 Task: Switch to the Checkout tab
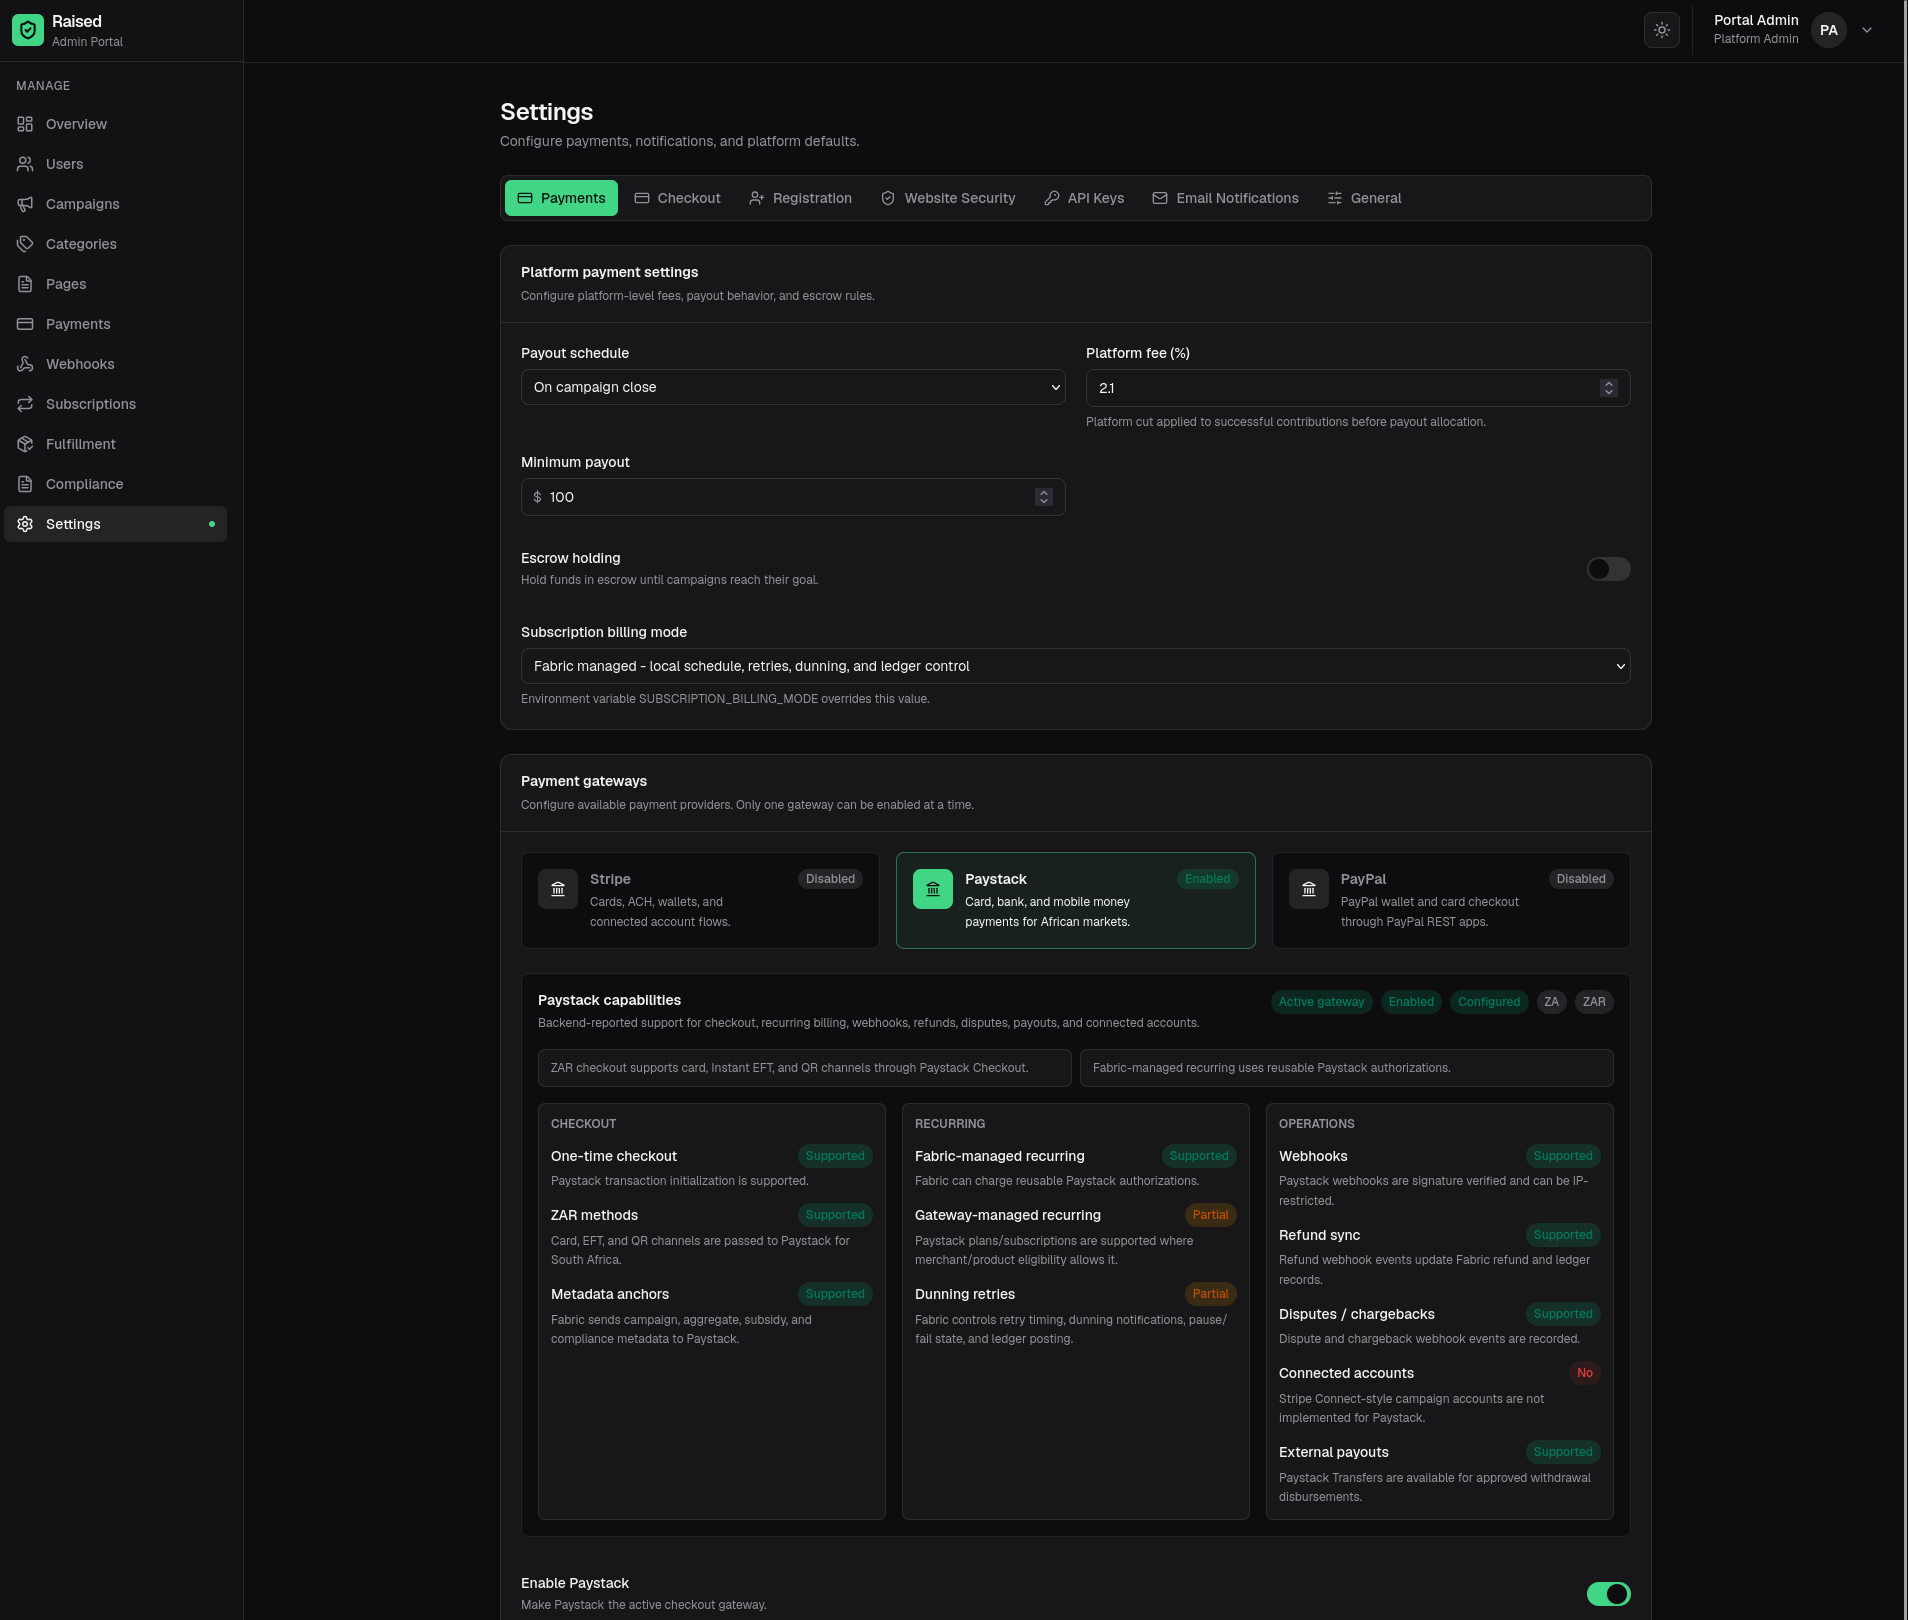click(x=677, y=198)
